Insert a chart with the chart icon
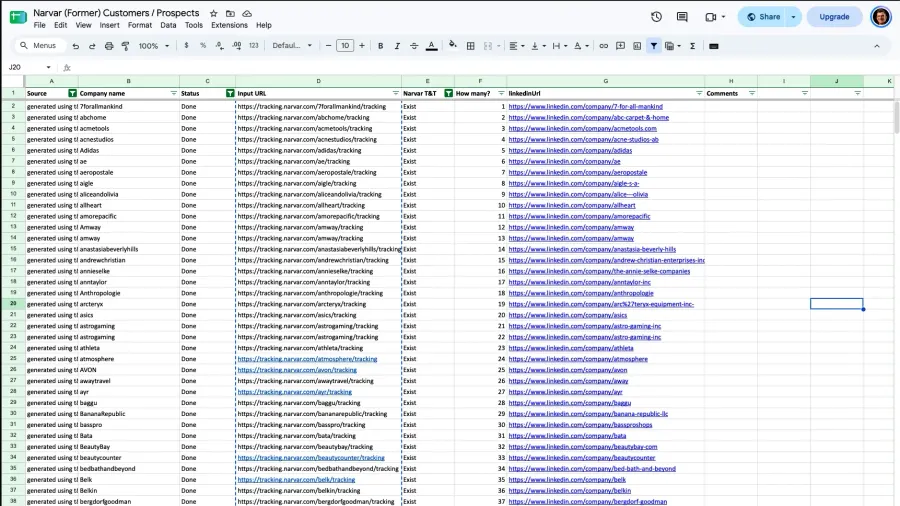 (637, 46)
